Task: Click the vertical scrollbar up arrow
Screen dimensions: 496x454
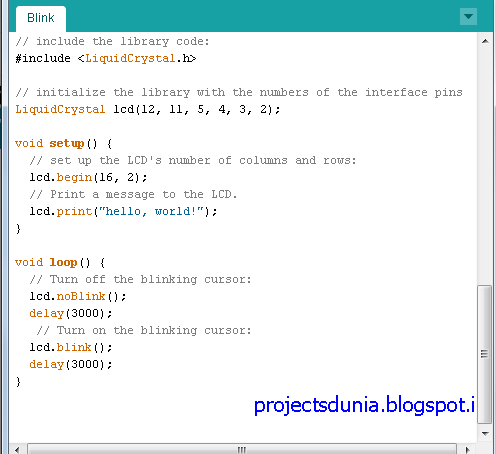Action: pos(485,41)
